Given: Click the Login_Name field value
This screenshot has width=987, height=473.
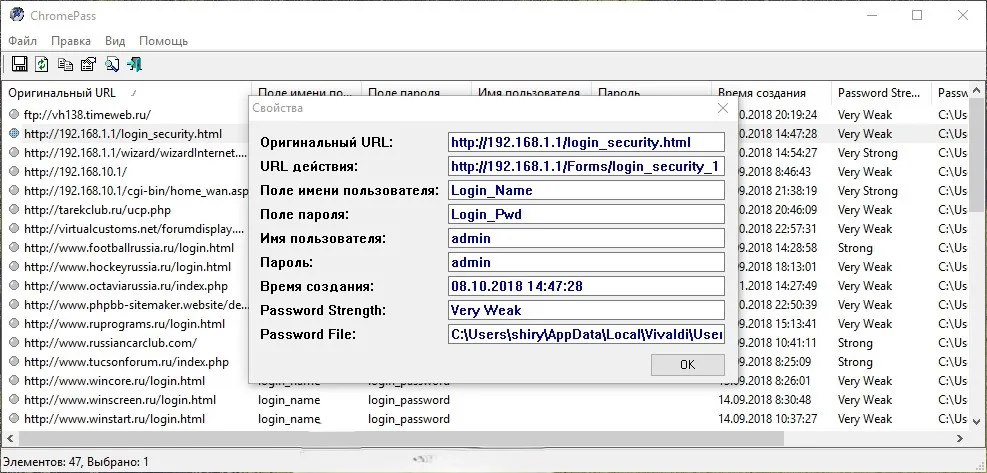Looking at the screenshot, I should pyautogui.click(x=586, y=190).
